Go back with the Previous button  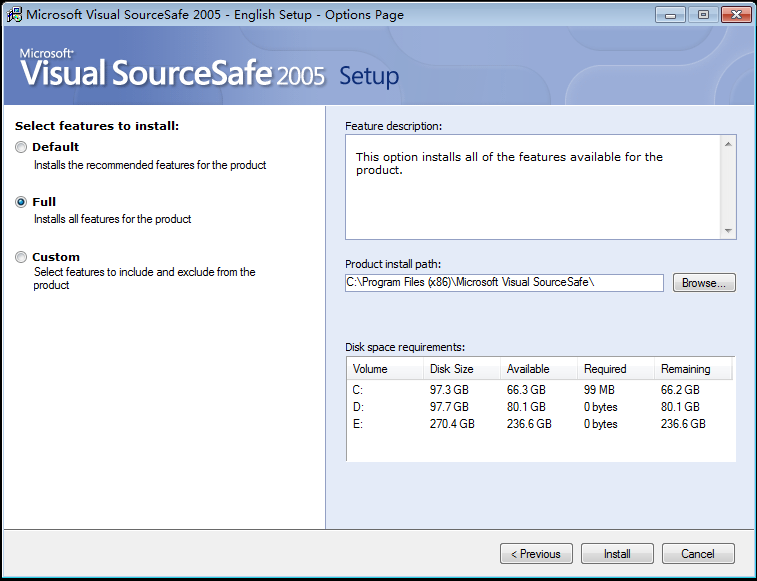point(537,554)
